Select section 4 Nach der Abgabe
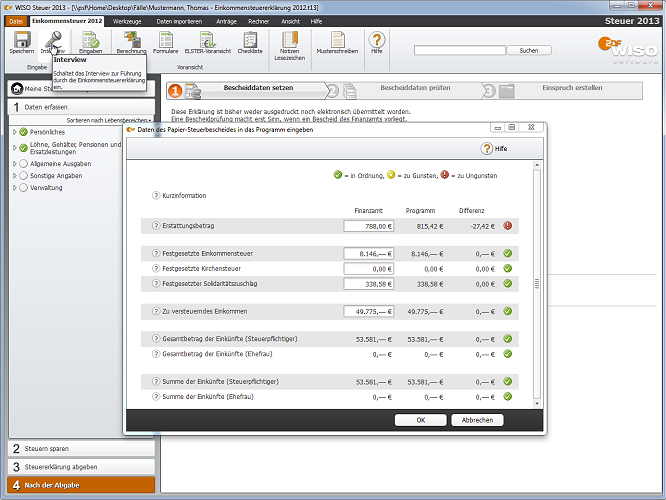666x500 pixels. click(x=81, y=485)
